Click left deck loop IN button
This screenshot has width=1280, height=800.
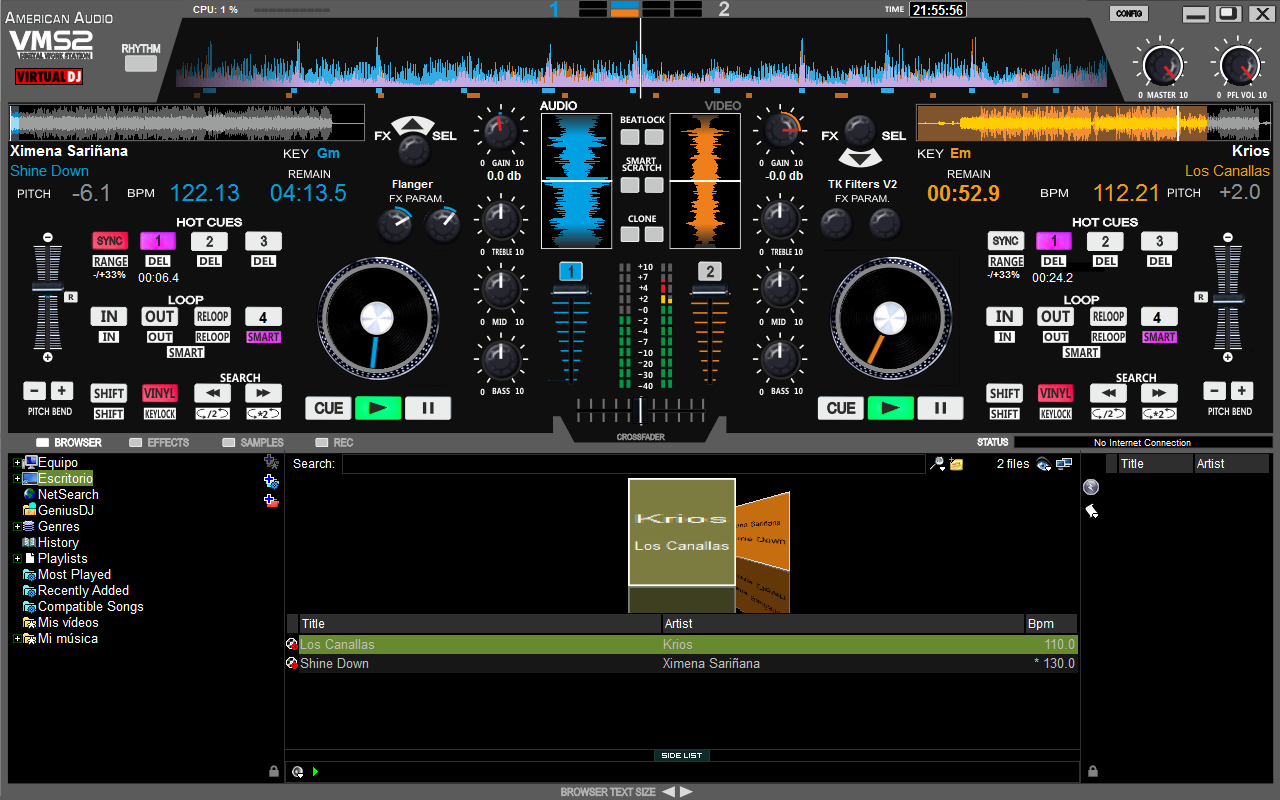(109, 317)
